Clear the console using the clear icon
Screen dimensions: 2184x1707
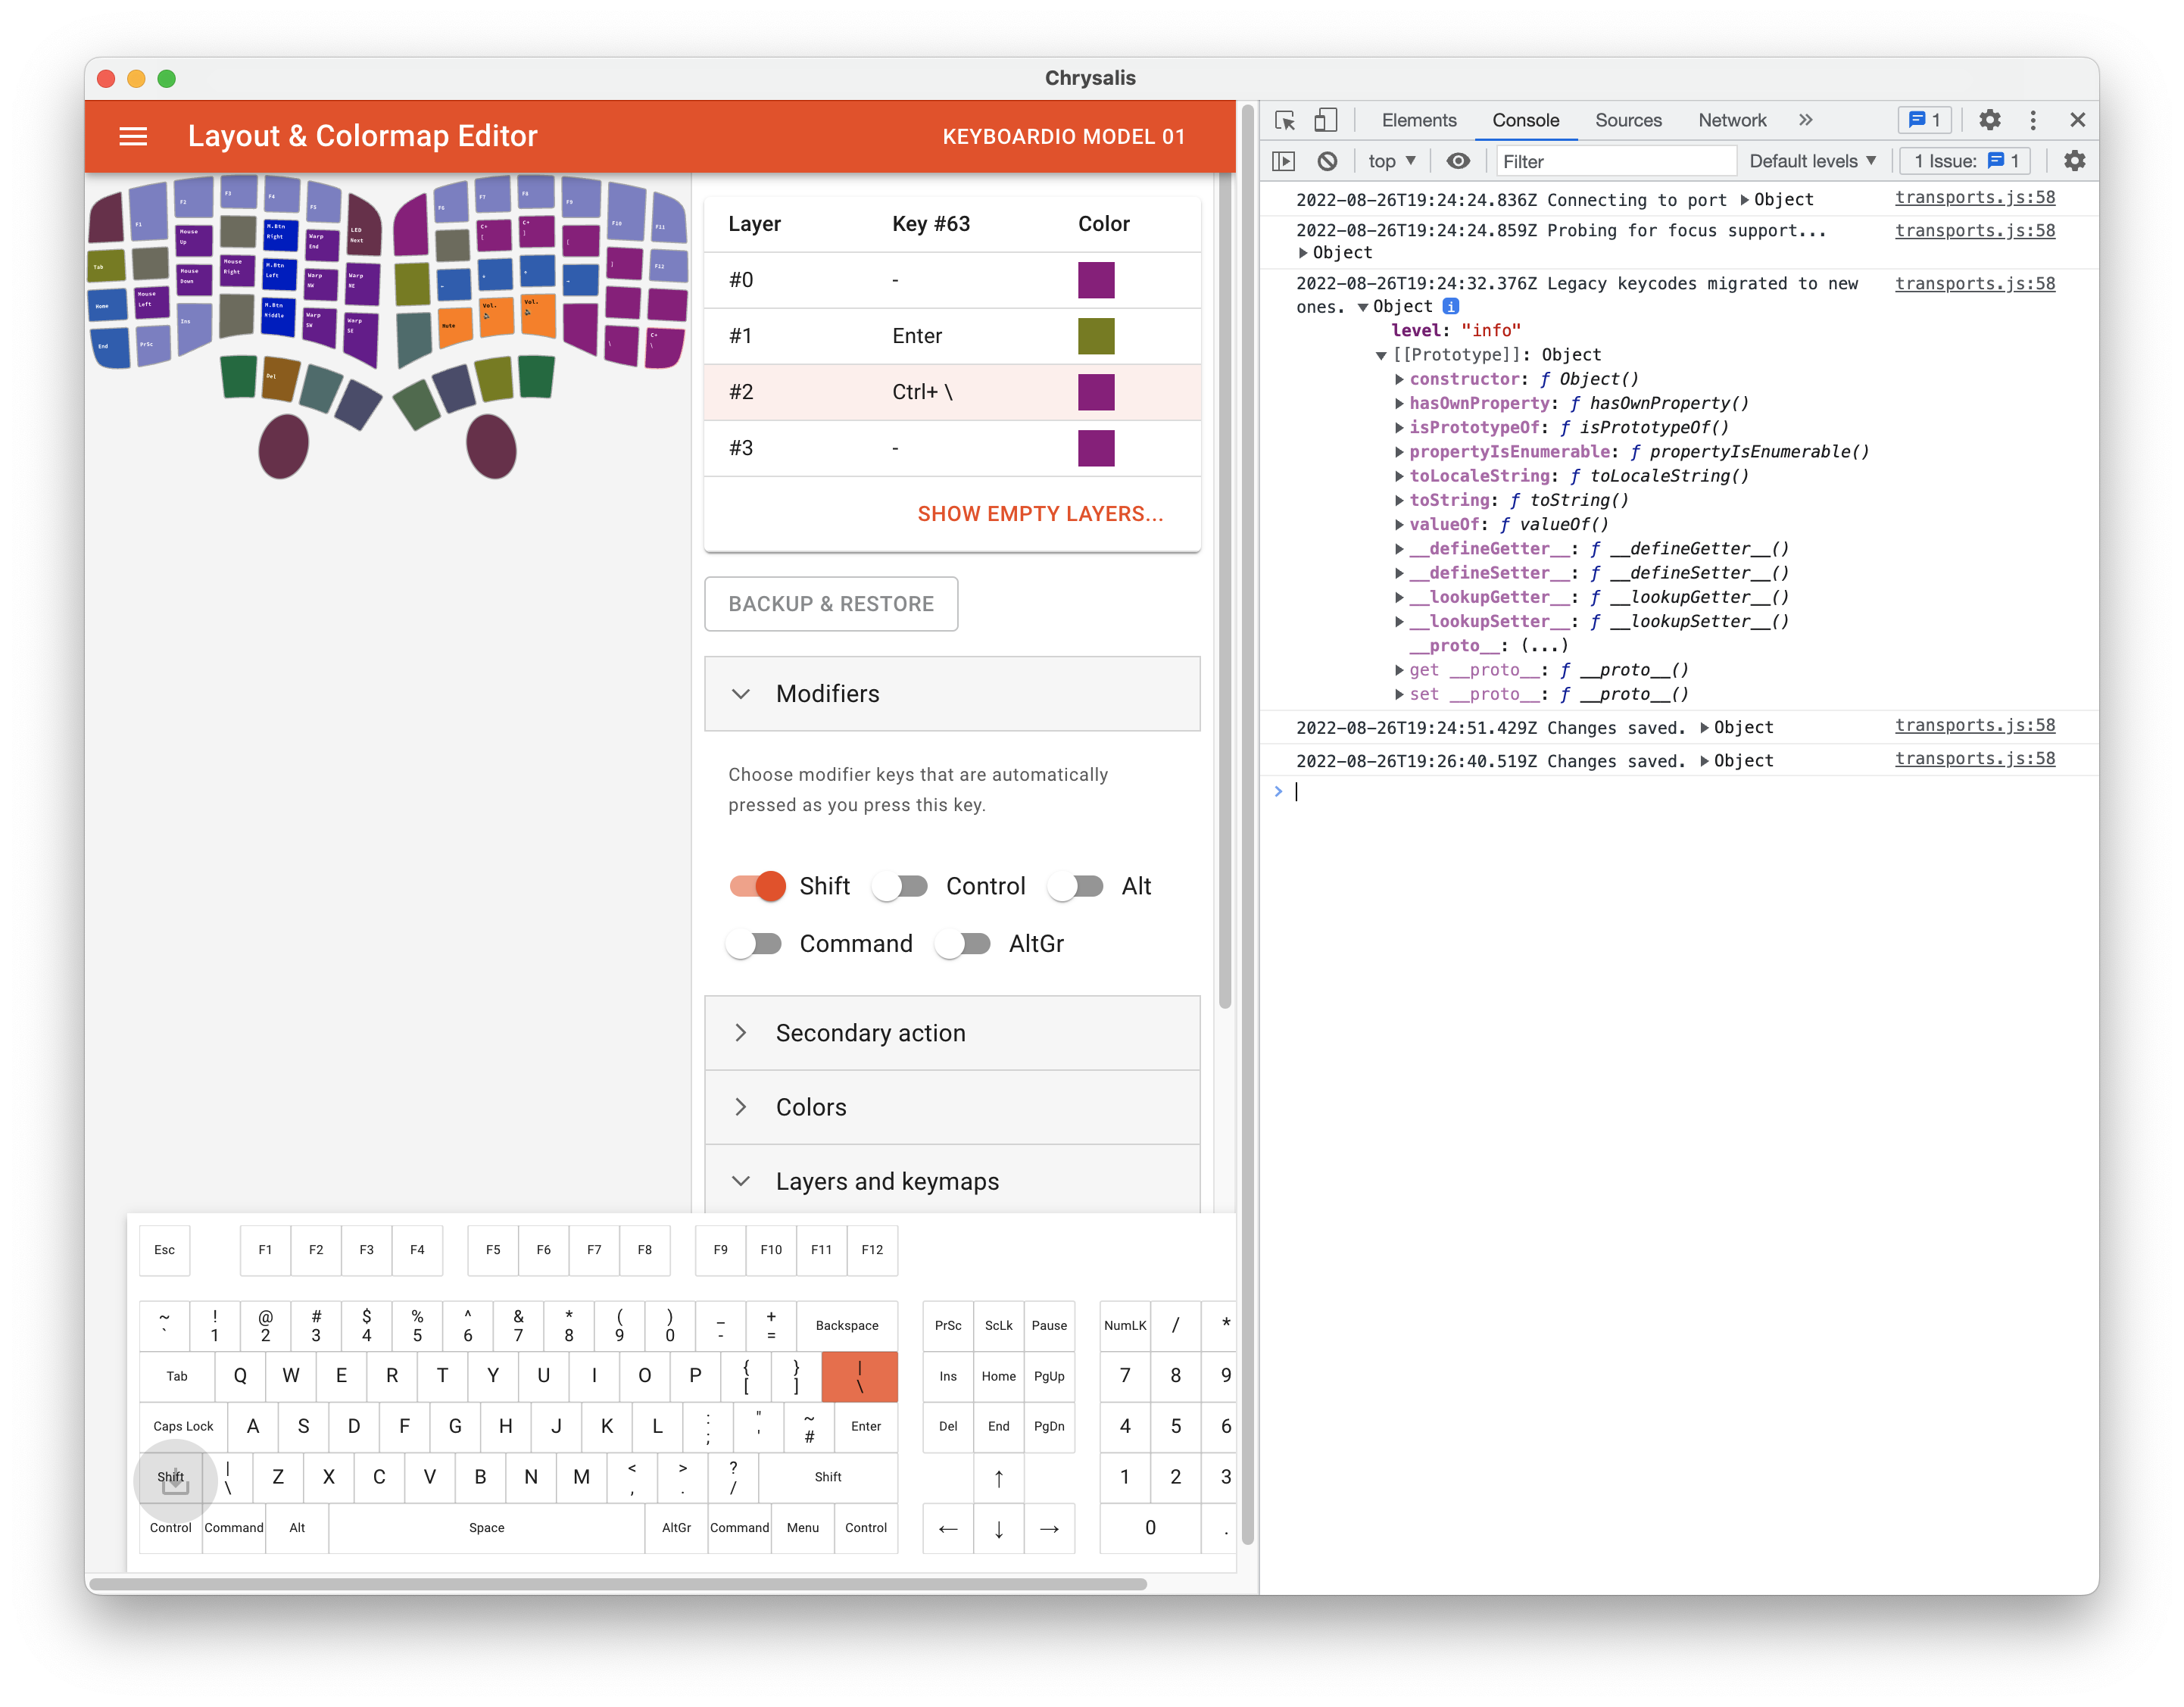tap(1327, 161)
